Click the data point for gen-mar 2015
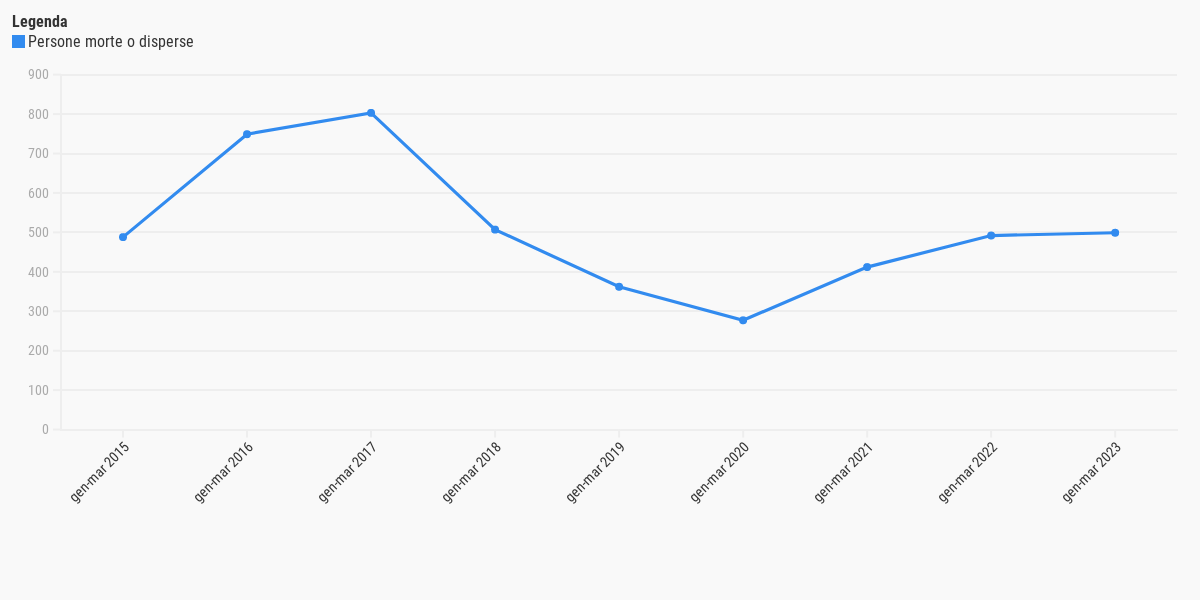 click(123, 237)
